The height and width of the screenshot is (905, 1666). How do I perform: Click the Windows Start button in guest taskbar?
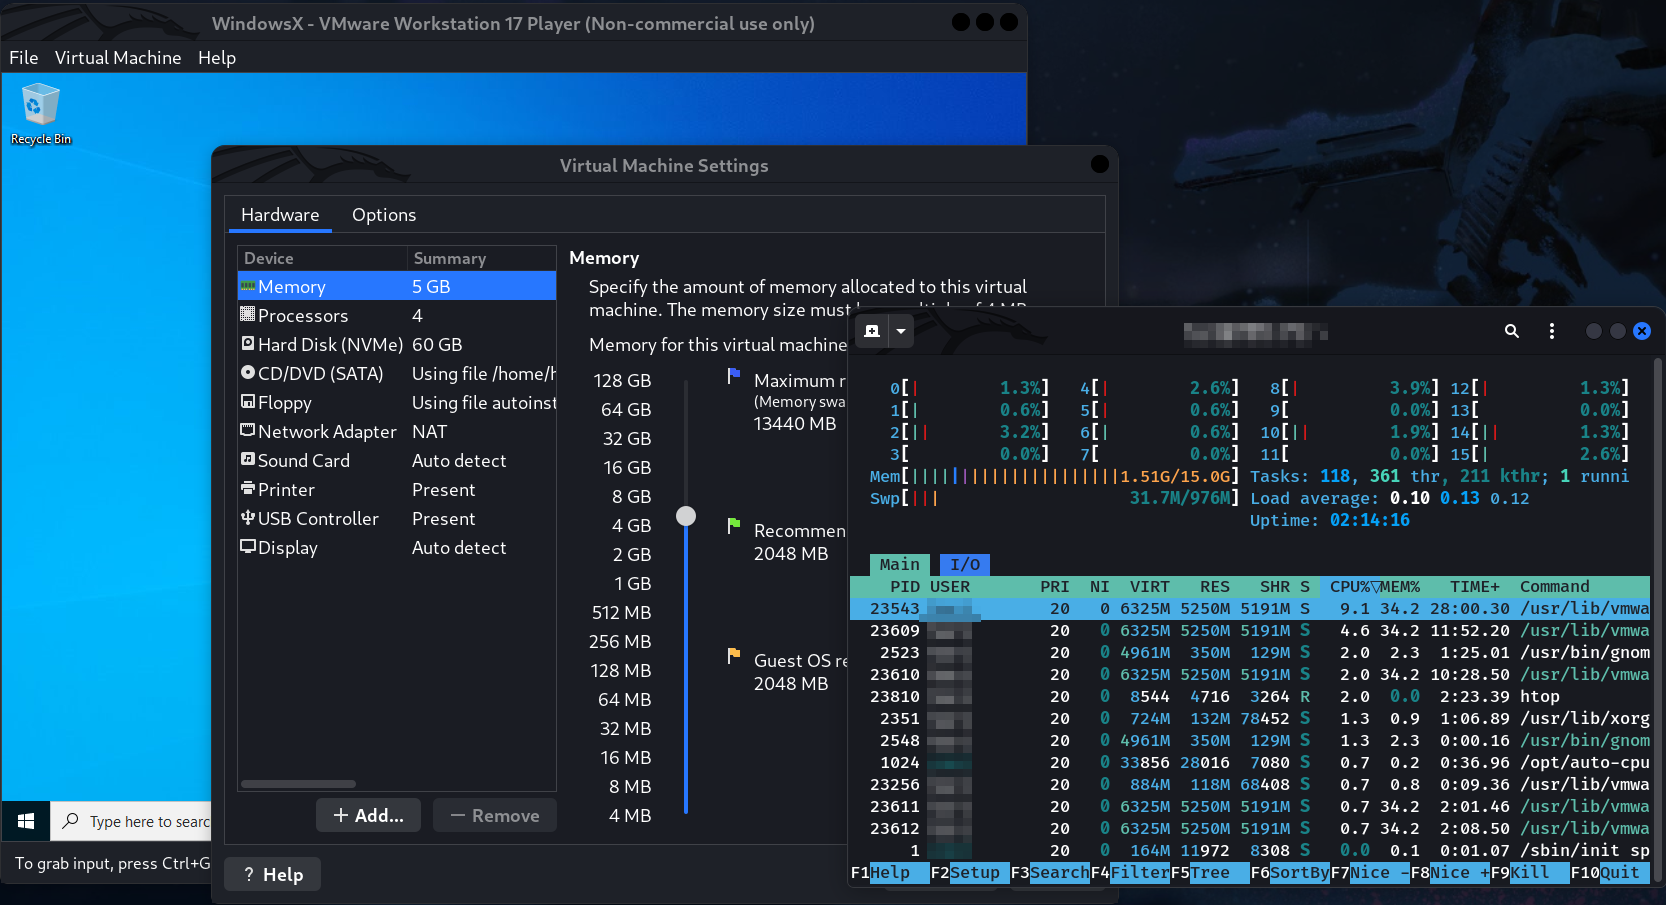coord(26,821)
